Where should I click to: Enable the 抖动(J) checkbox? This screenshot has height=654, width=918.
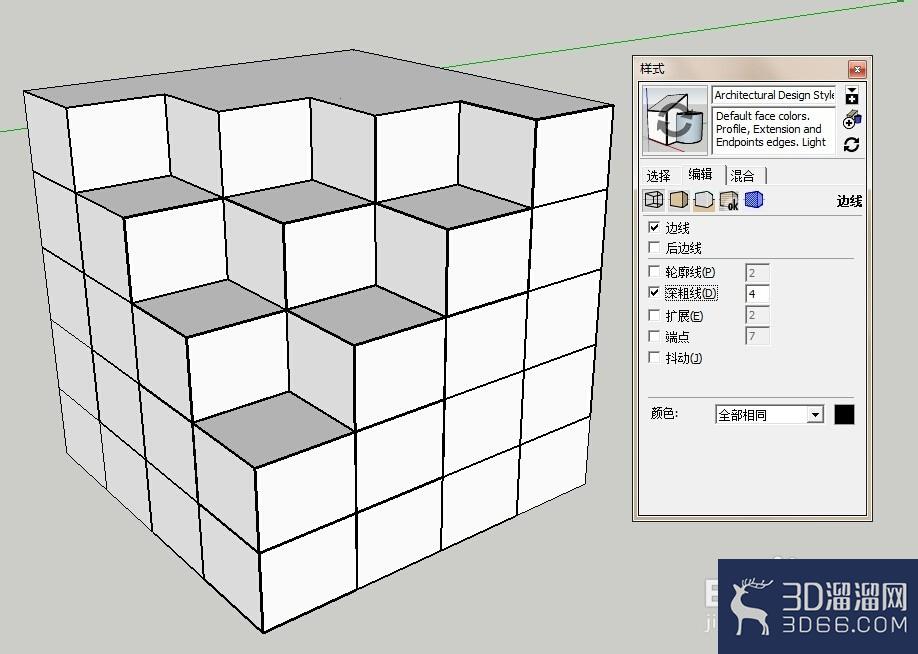[655, 357]
